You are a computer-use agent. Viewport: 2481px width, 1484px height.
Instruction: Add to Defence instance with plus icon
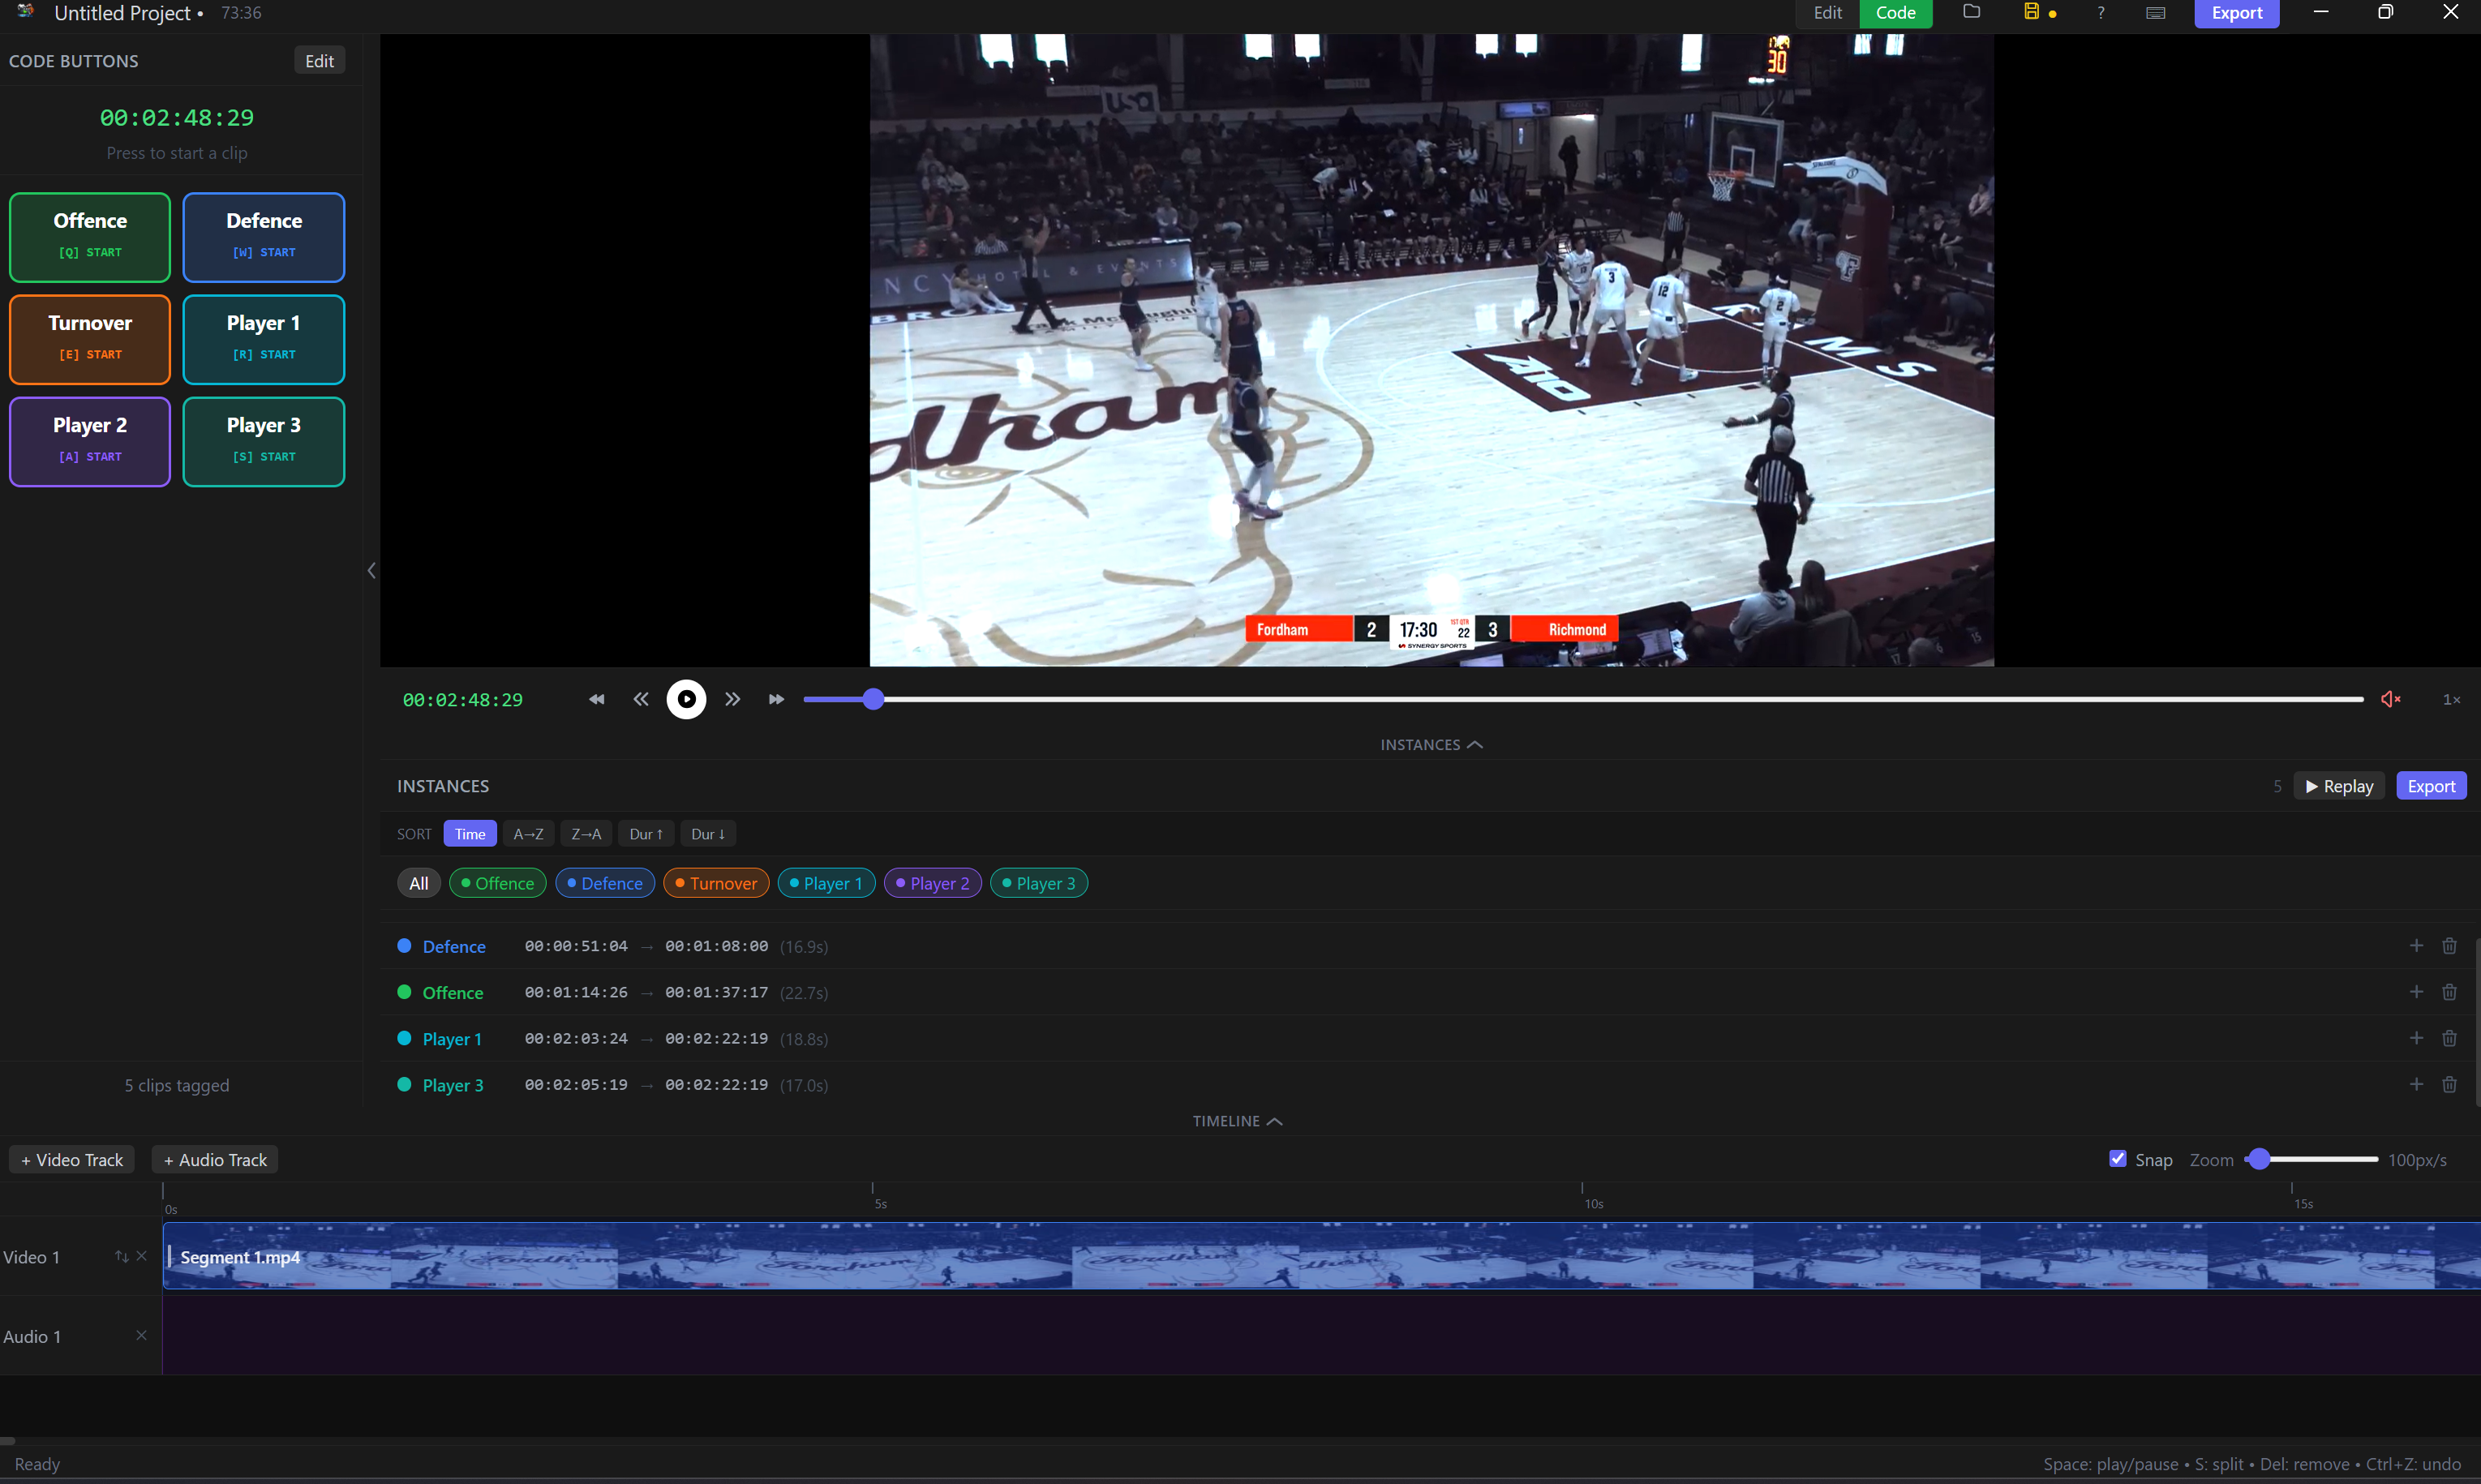[x=2416, y=945]
